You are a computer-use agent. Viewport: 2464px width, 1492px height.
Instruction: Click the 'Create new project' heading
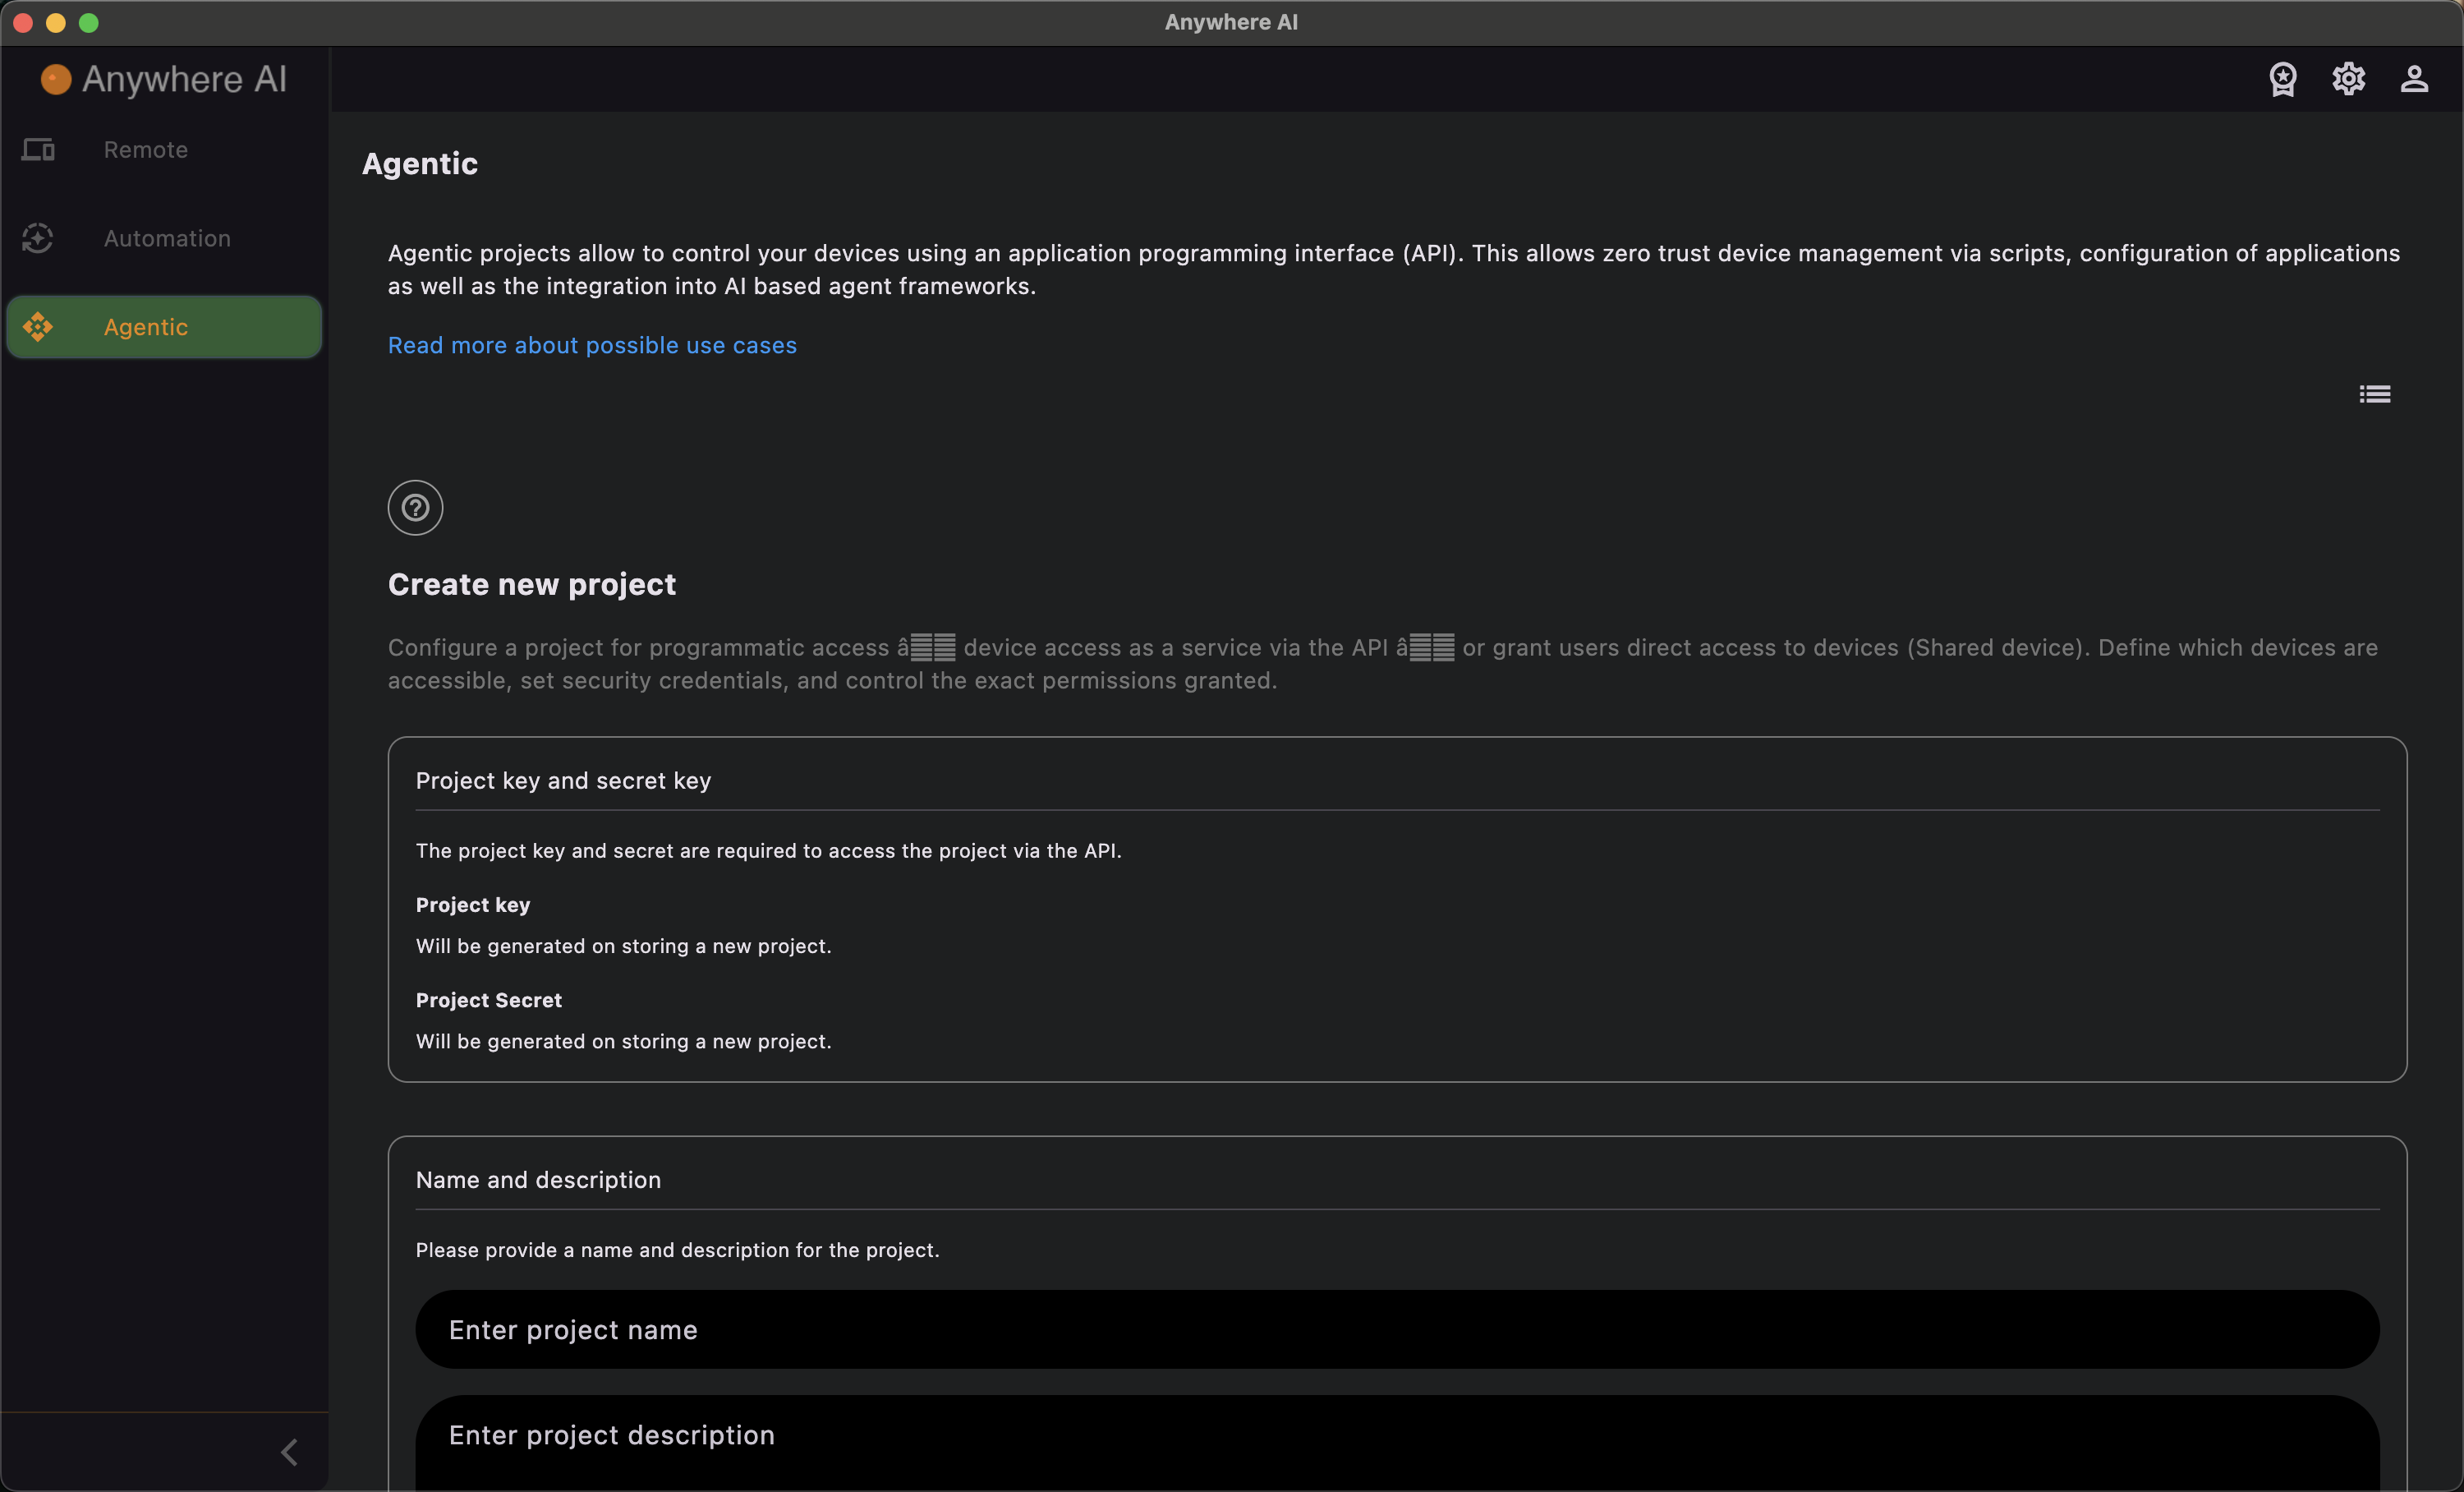tap(532, 584)
